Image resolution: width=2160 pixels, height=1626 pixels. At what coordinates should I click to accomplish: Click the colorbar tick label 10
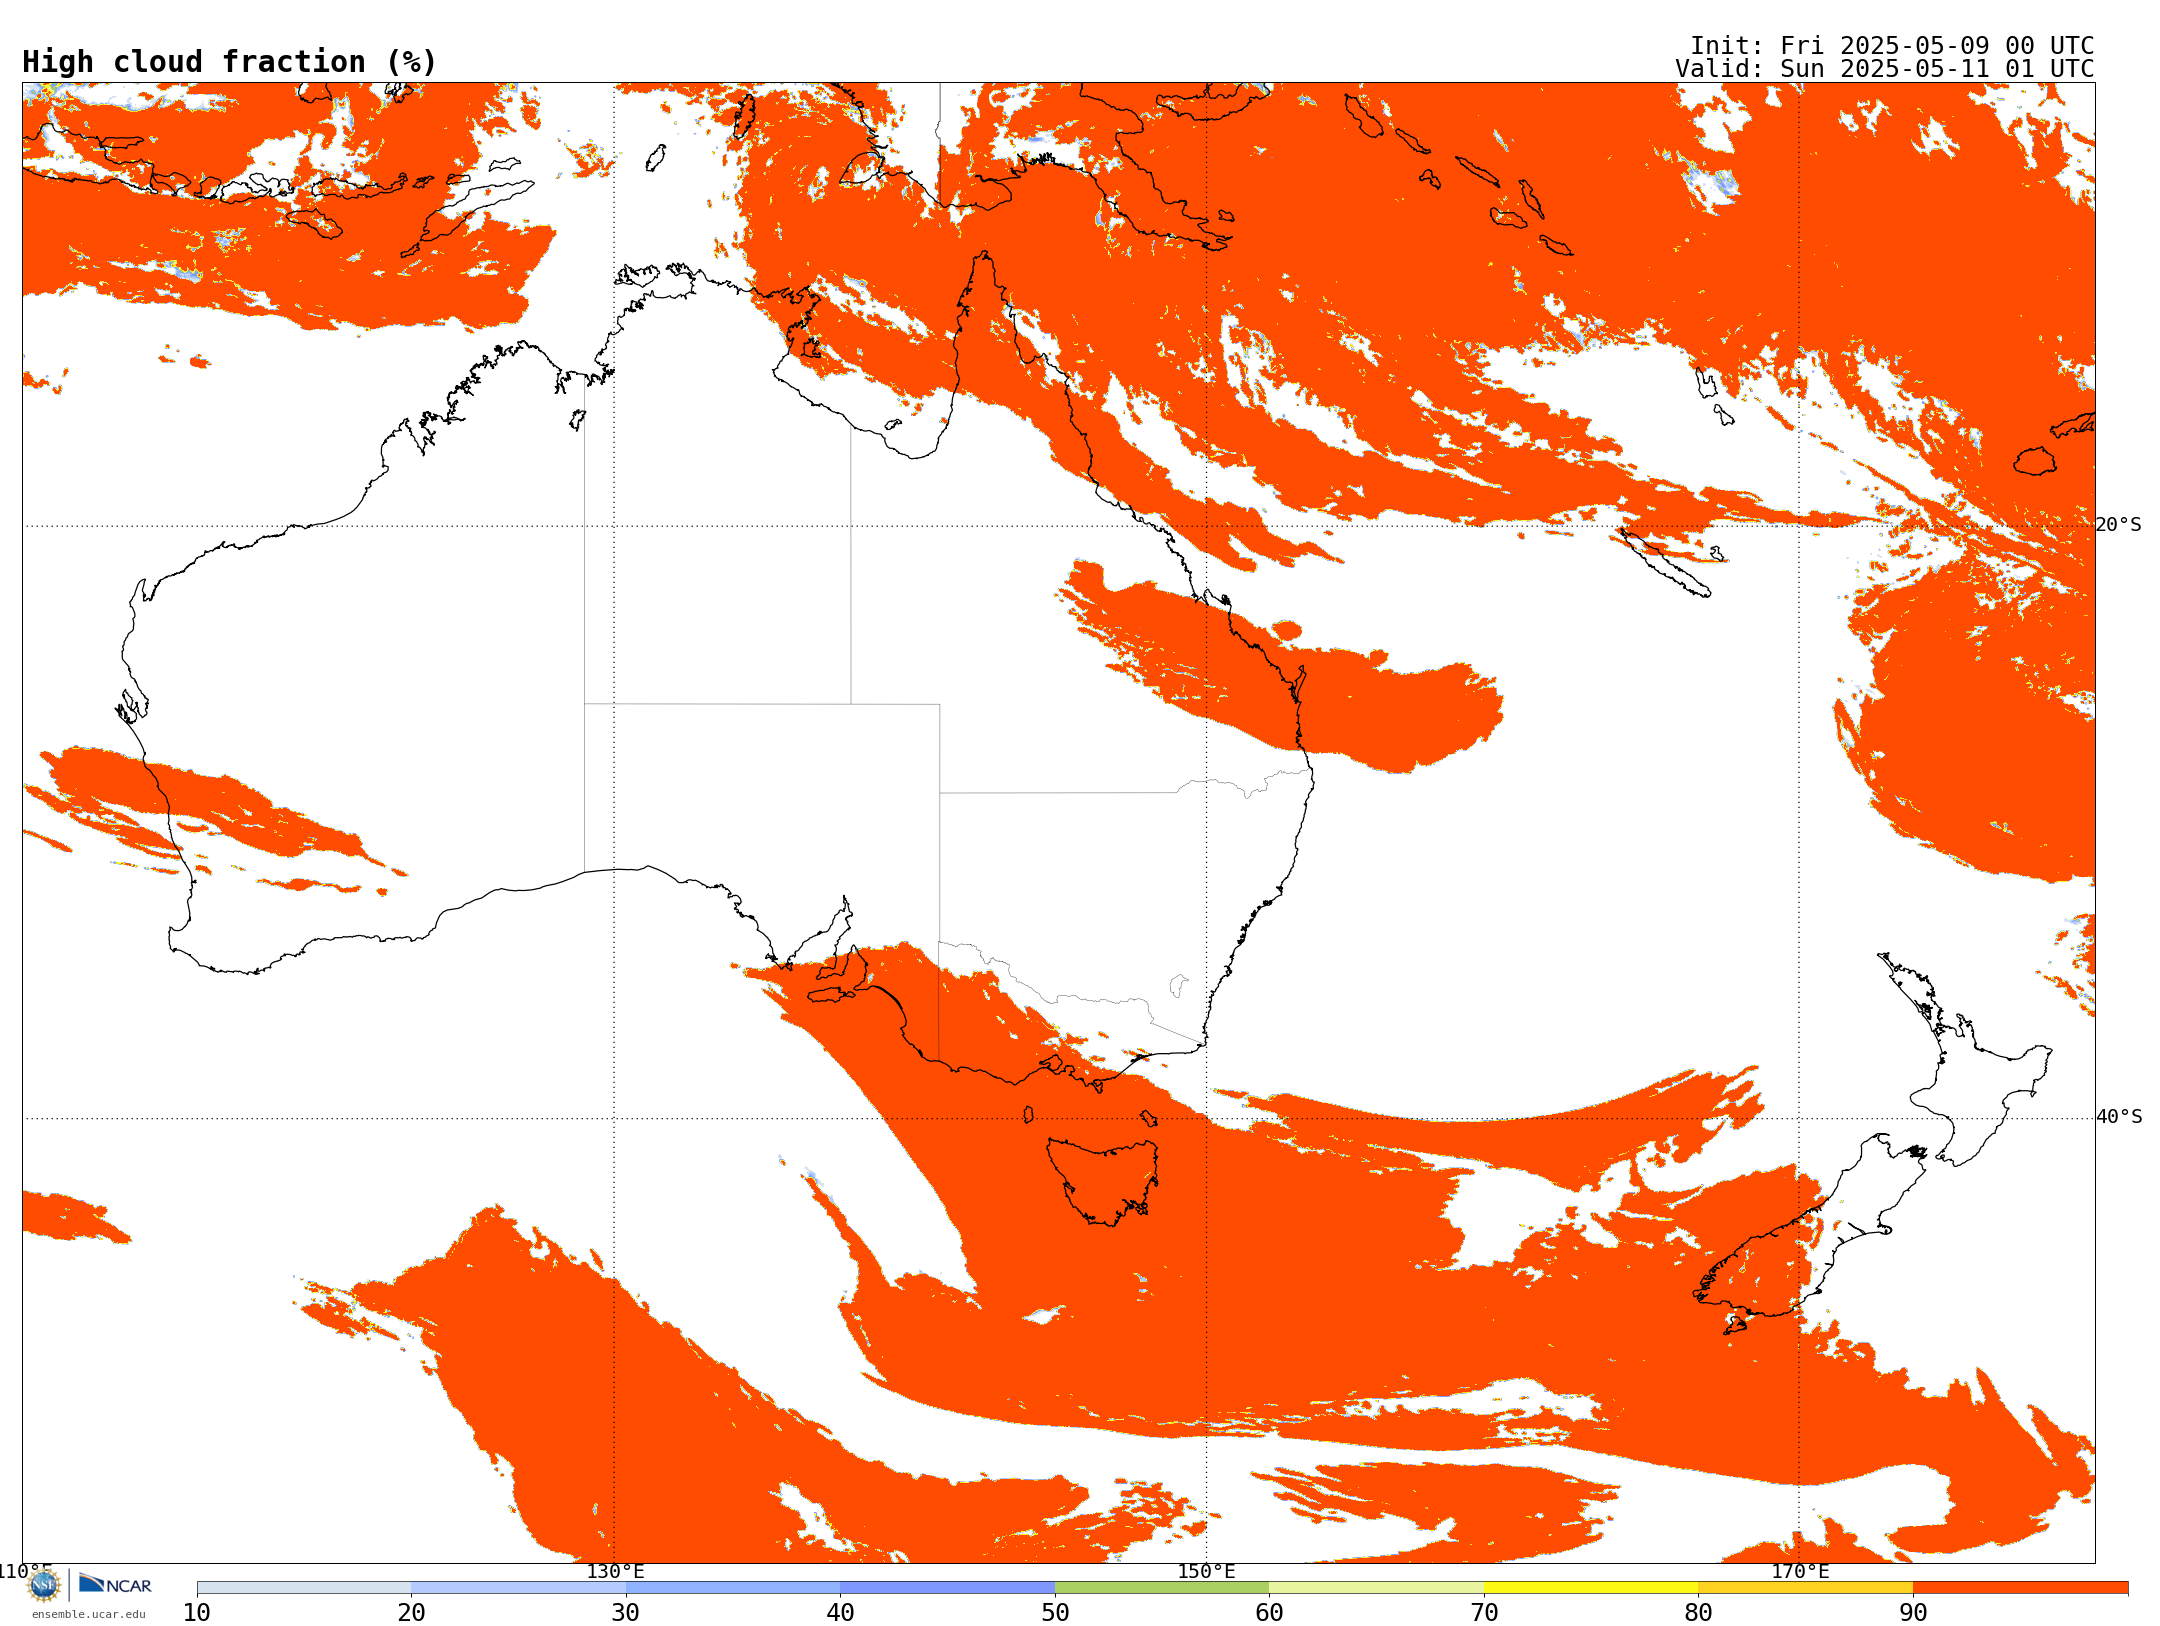197,1612
